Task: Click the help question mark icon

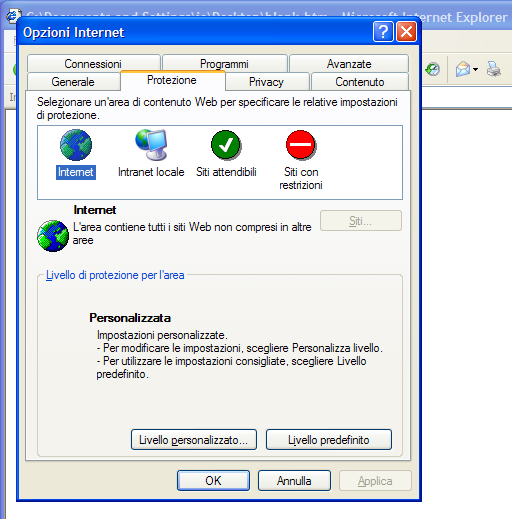Action: point(383,32)
